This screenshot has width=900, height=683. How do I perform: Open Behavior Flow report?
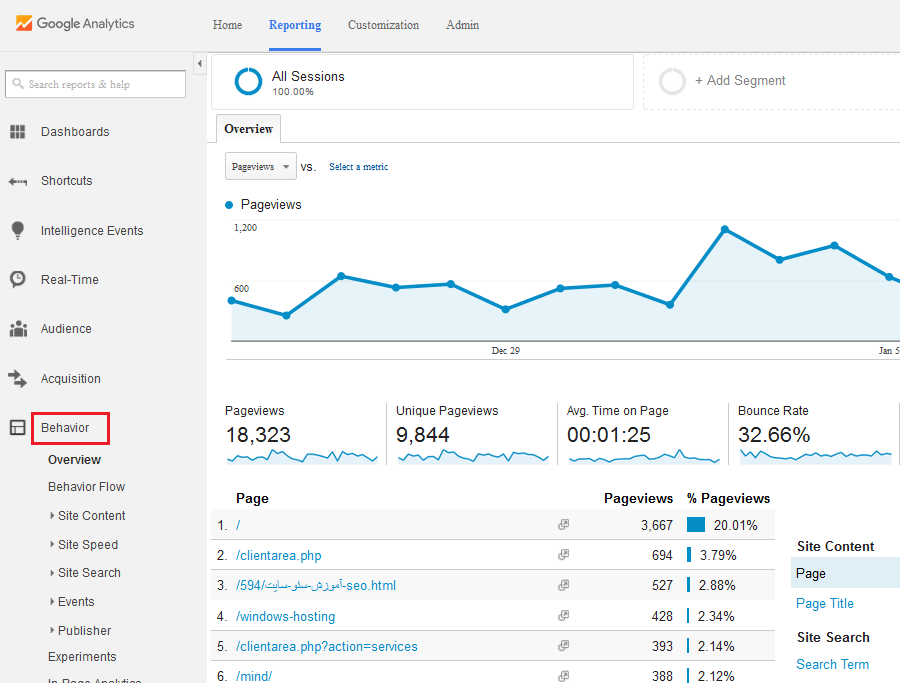tap(87, 487)
